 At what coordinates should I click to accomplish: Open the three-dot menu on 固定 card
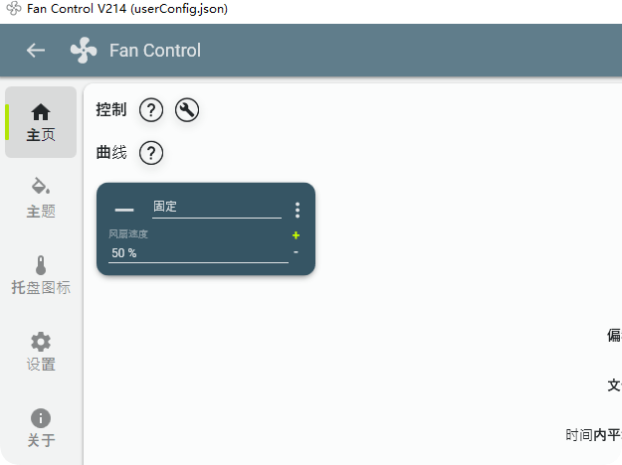click(x=298, y=210)
